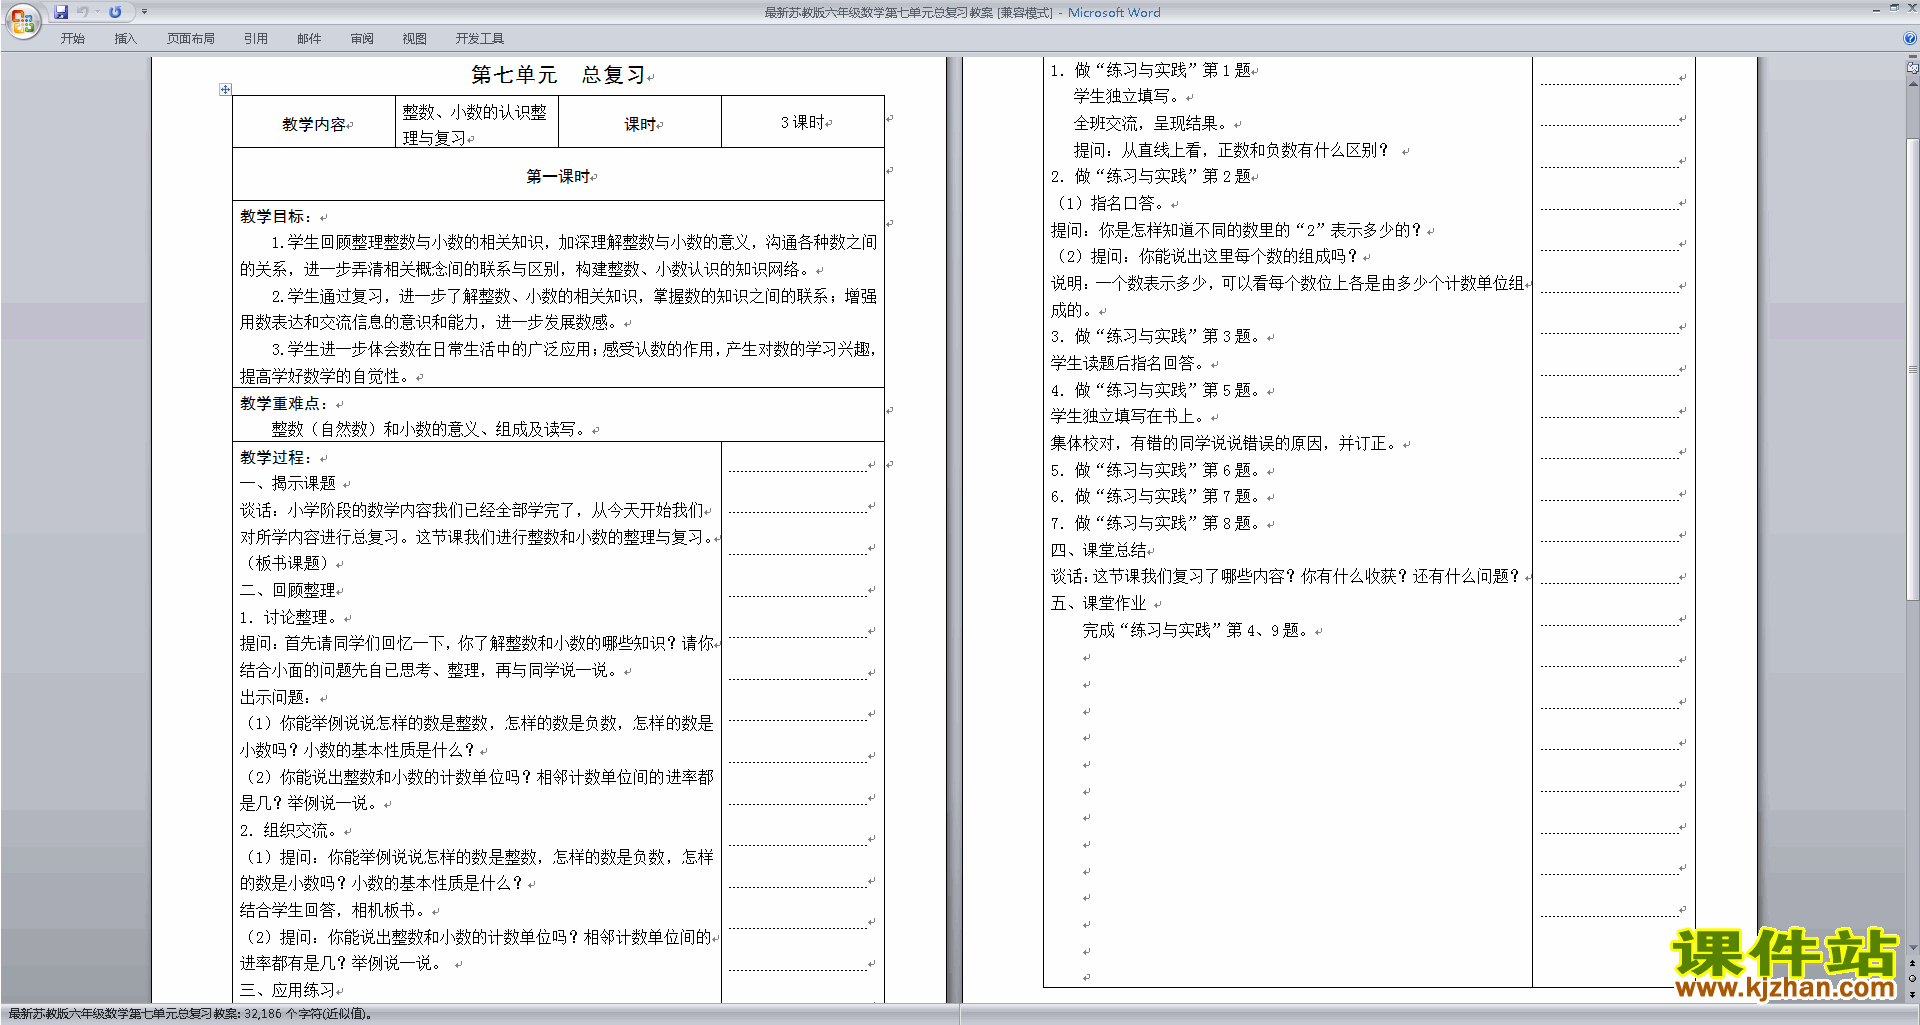Click '5. 做“练习与实践”第6题。'
Viewport: 1920px width, 1025px height.
1158,470
